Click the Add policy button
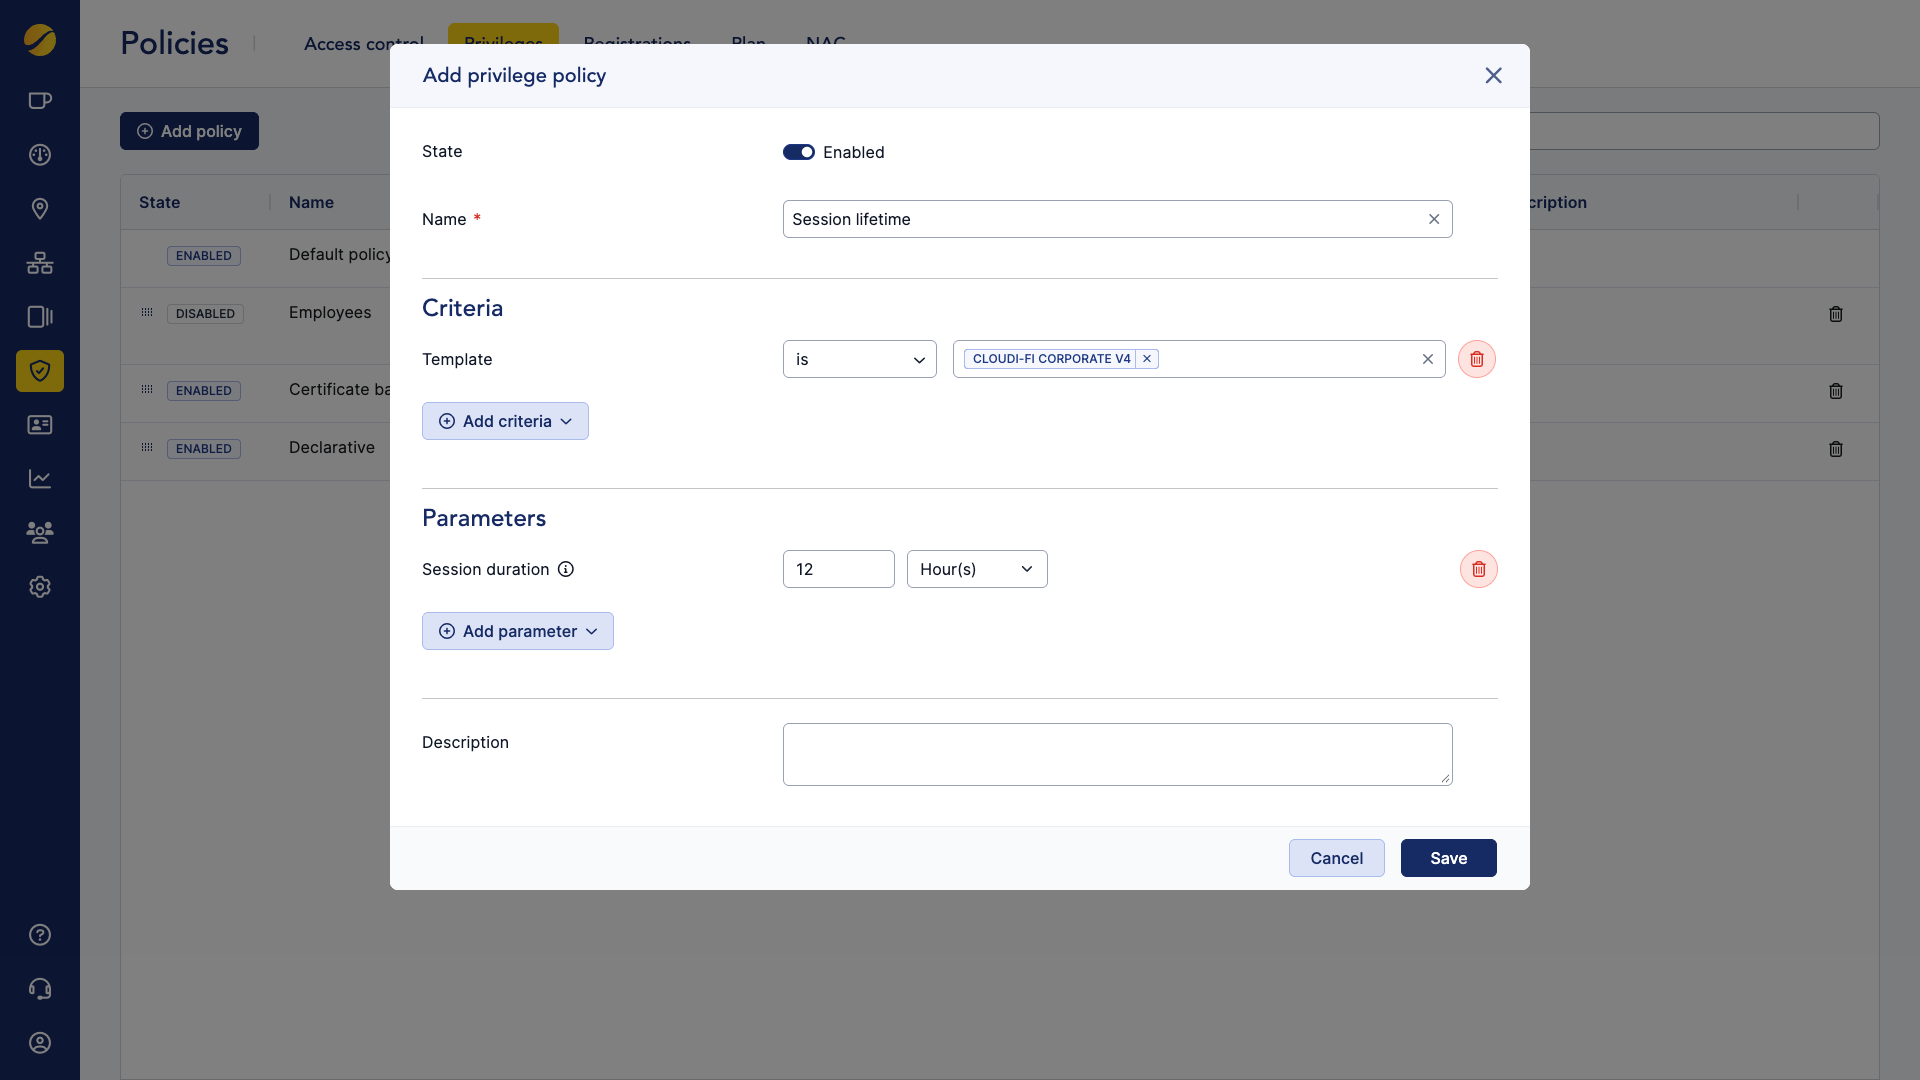Viewport: 1920px width, 1080px height. (189, 131)
